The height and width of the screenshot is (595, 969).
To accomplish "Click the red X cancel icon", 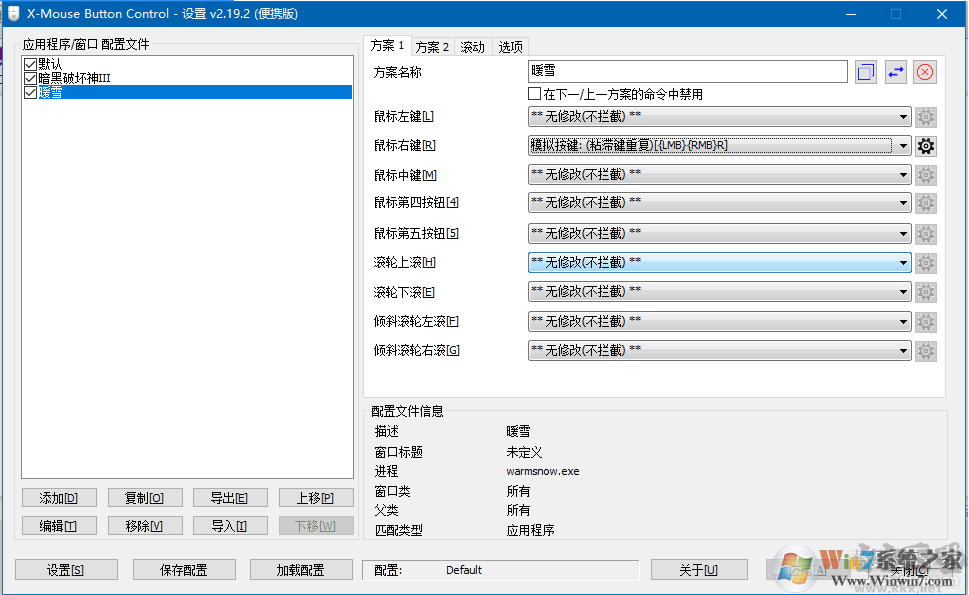I will [925, 71].
